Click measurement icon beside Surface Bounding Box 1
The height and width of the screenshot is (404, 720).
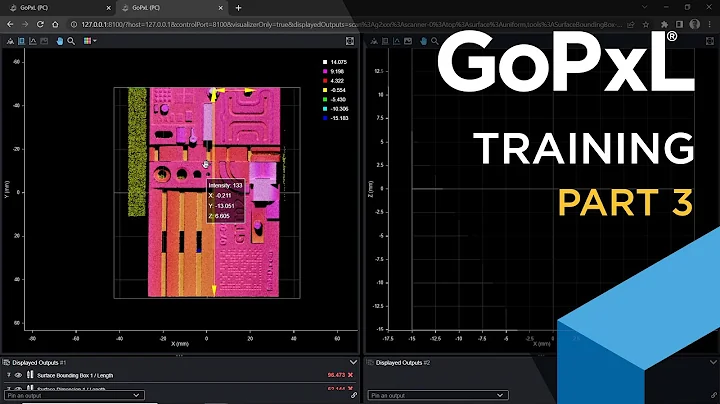tap(30, 375)
